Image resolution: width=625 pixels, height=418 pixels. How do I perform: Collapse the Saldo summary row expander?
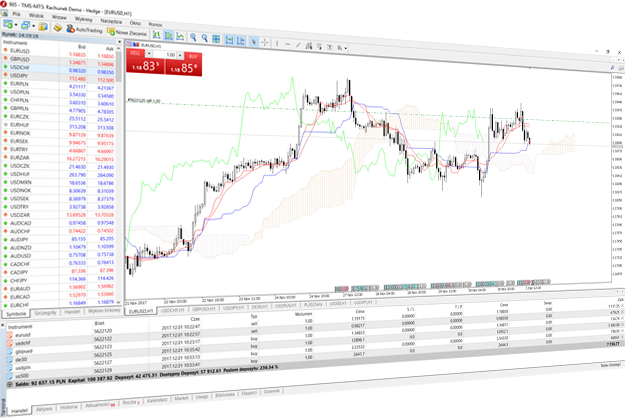pos(10,385)
